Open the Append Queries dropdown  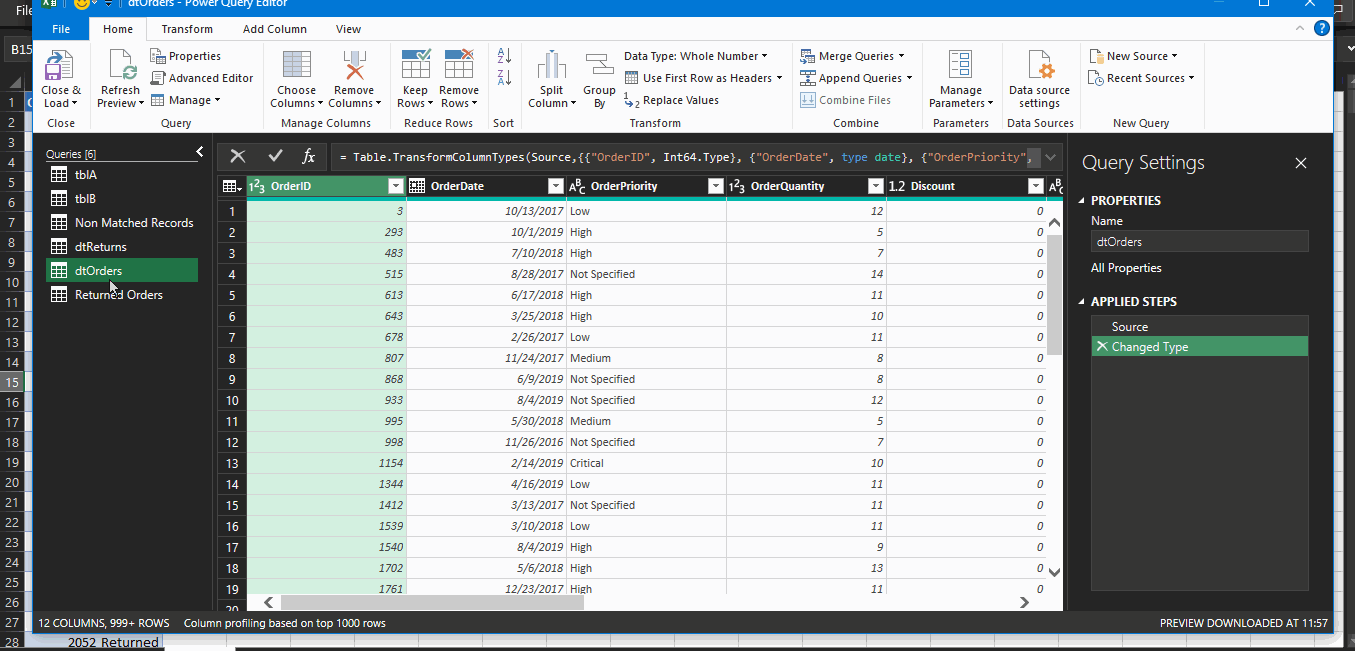pos(856,78)
